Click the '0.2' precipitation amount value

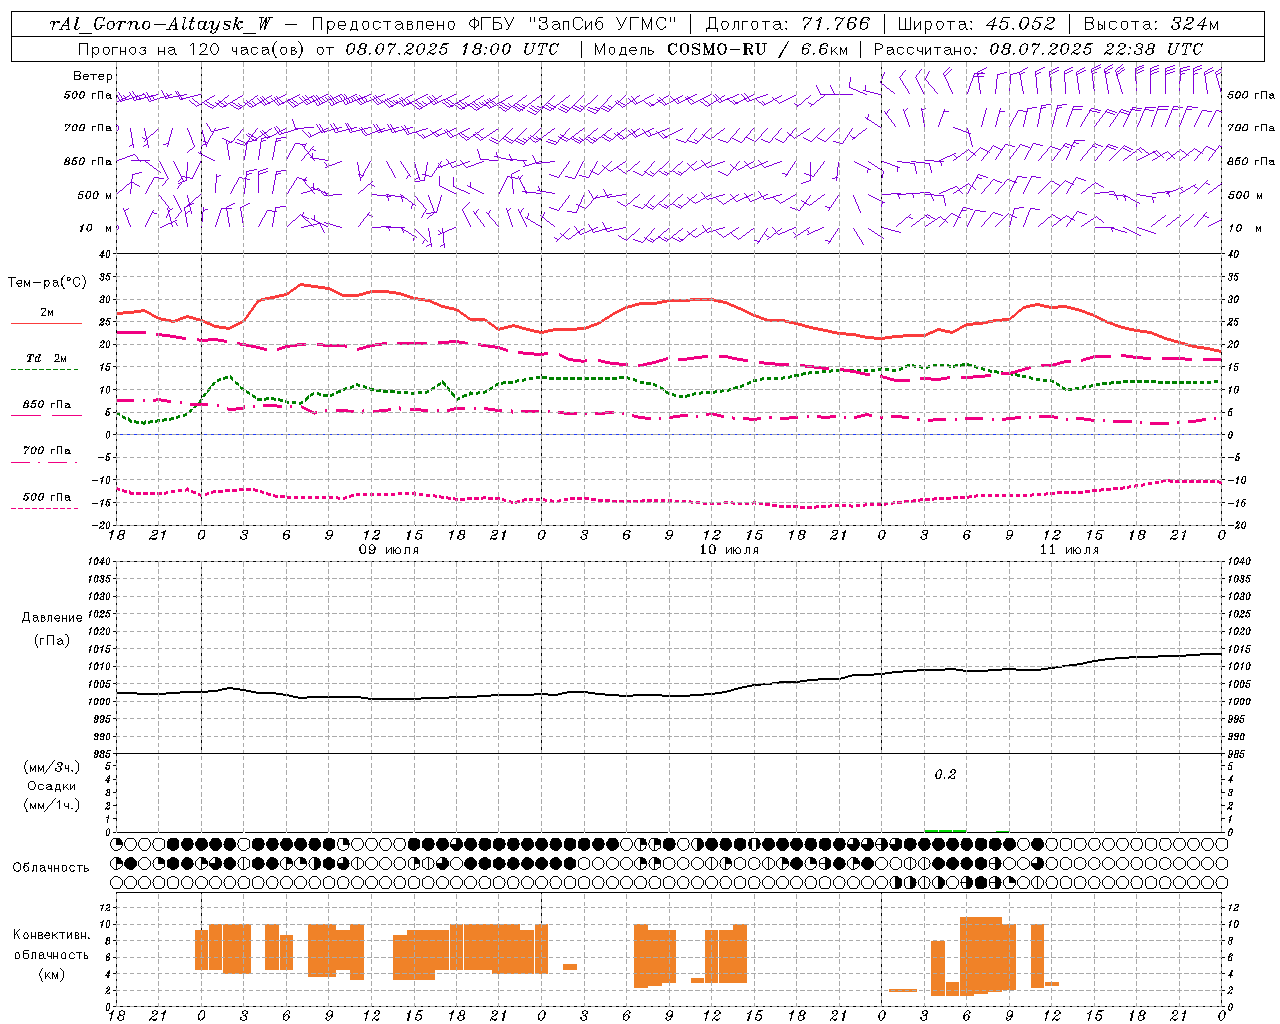[x=945, y=774]
